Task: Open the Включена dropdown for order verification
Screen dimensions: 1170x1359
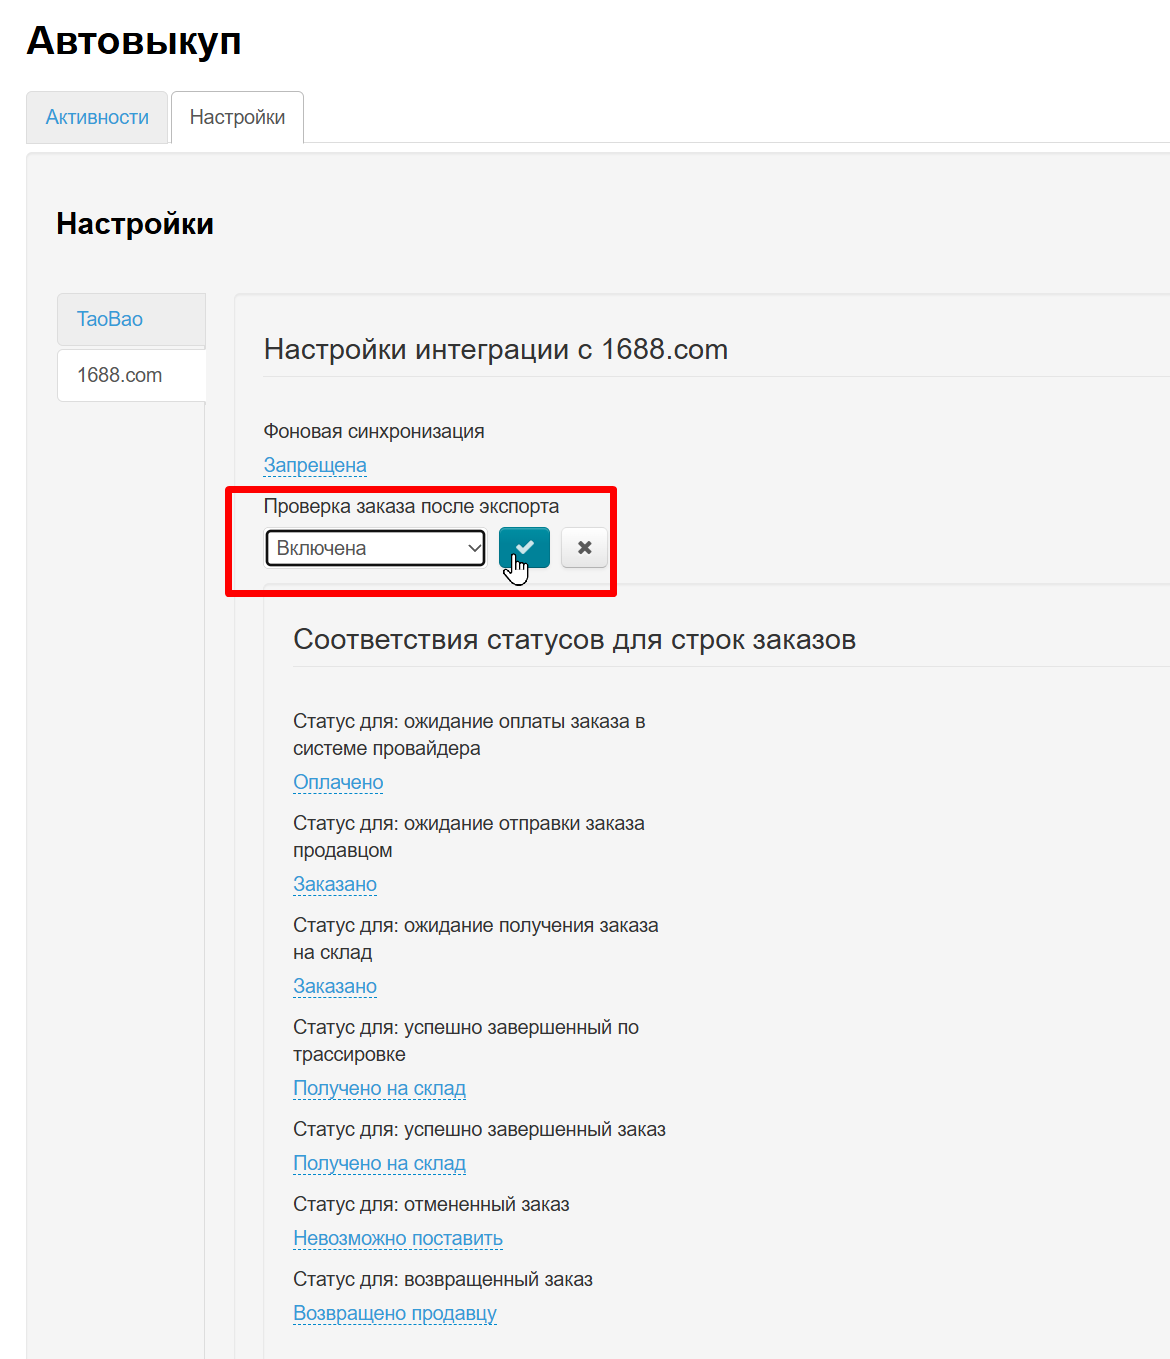Action: (x=375, y=548)
